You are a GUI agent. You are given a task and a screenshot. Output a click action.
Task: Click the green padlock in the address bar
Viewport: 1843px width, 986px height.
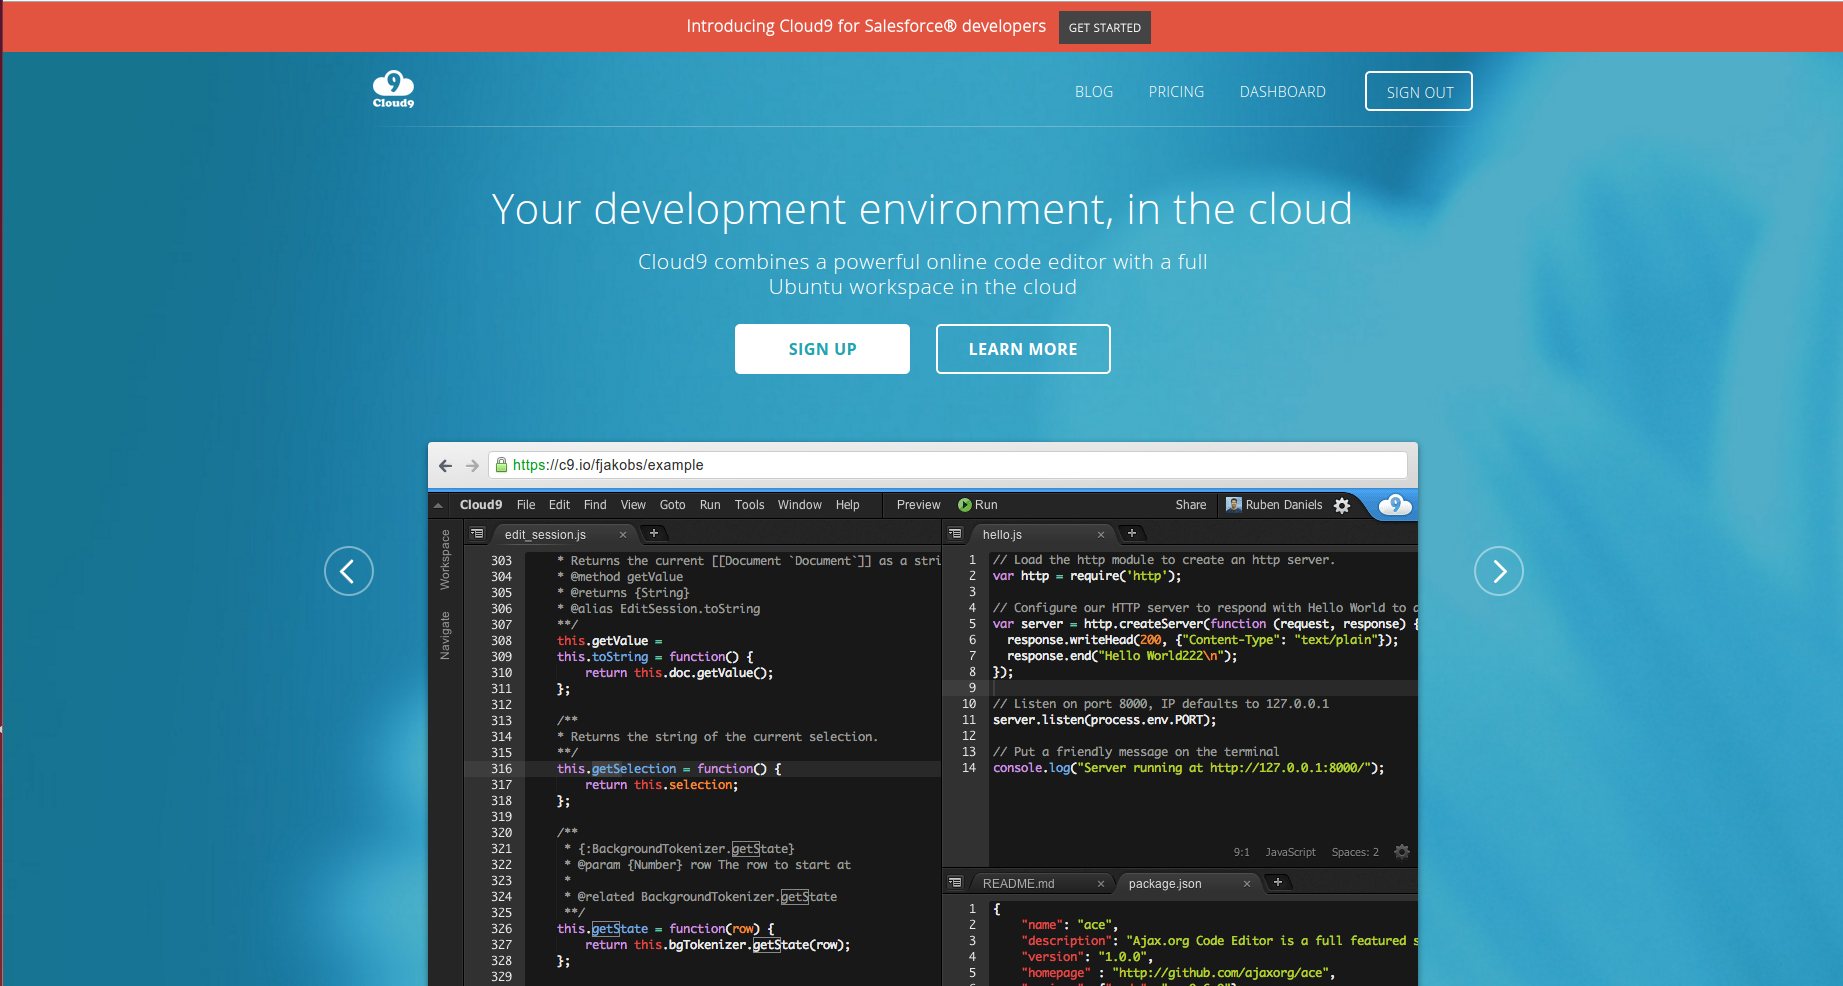point(502,465)
